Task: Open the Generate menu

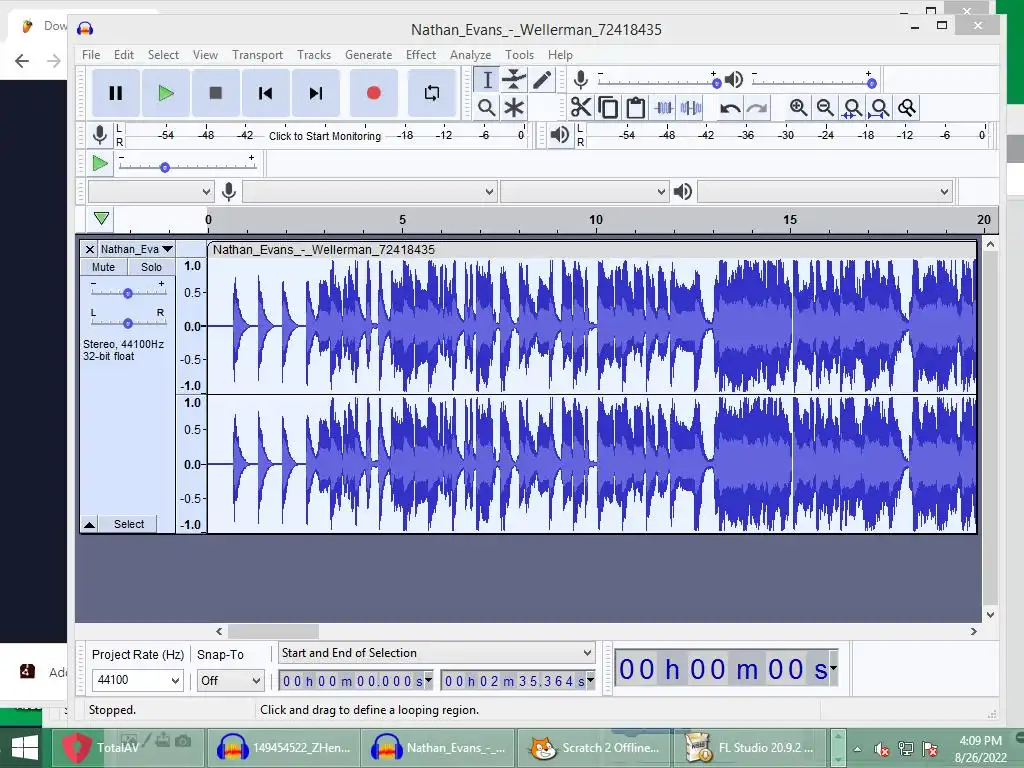Action: tap(368, 55)
